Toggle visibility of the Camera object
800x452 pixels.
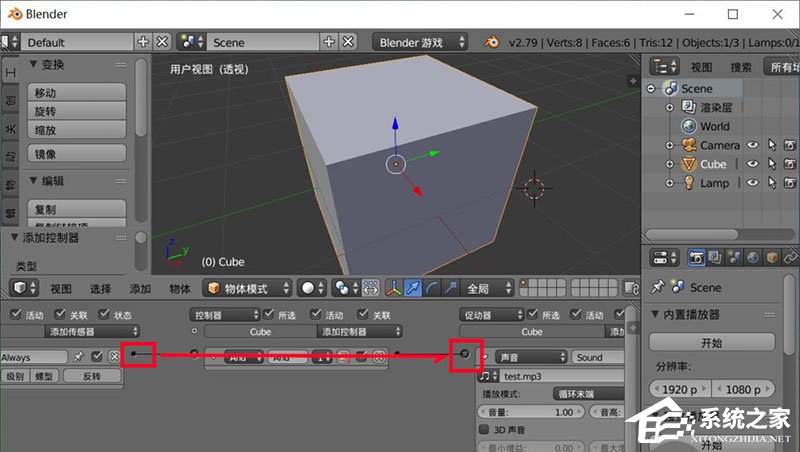pyautogui.click(x=753, y=145)
